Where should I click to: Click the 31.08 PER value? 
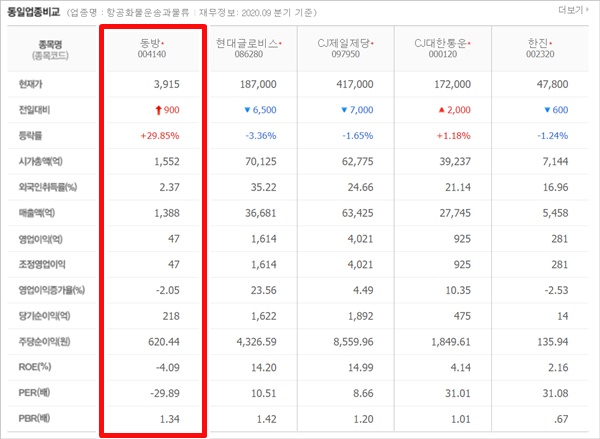click(556, 393)
